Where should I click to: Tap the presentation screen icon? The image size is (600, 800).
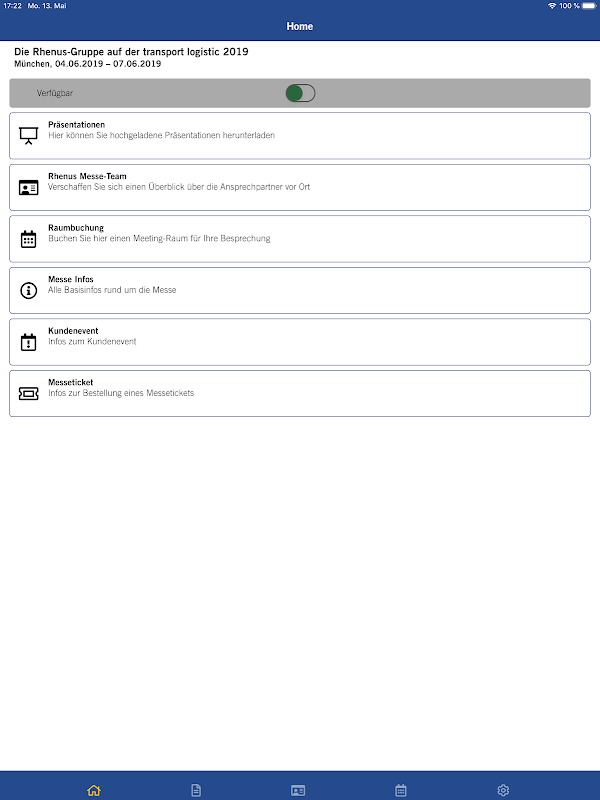(x=29, y=136)
